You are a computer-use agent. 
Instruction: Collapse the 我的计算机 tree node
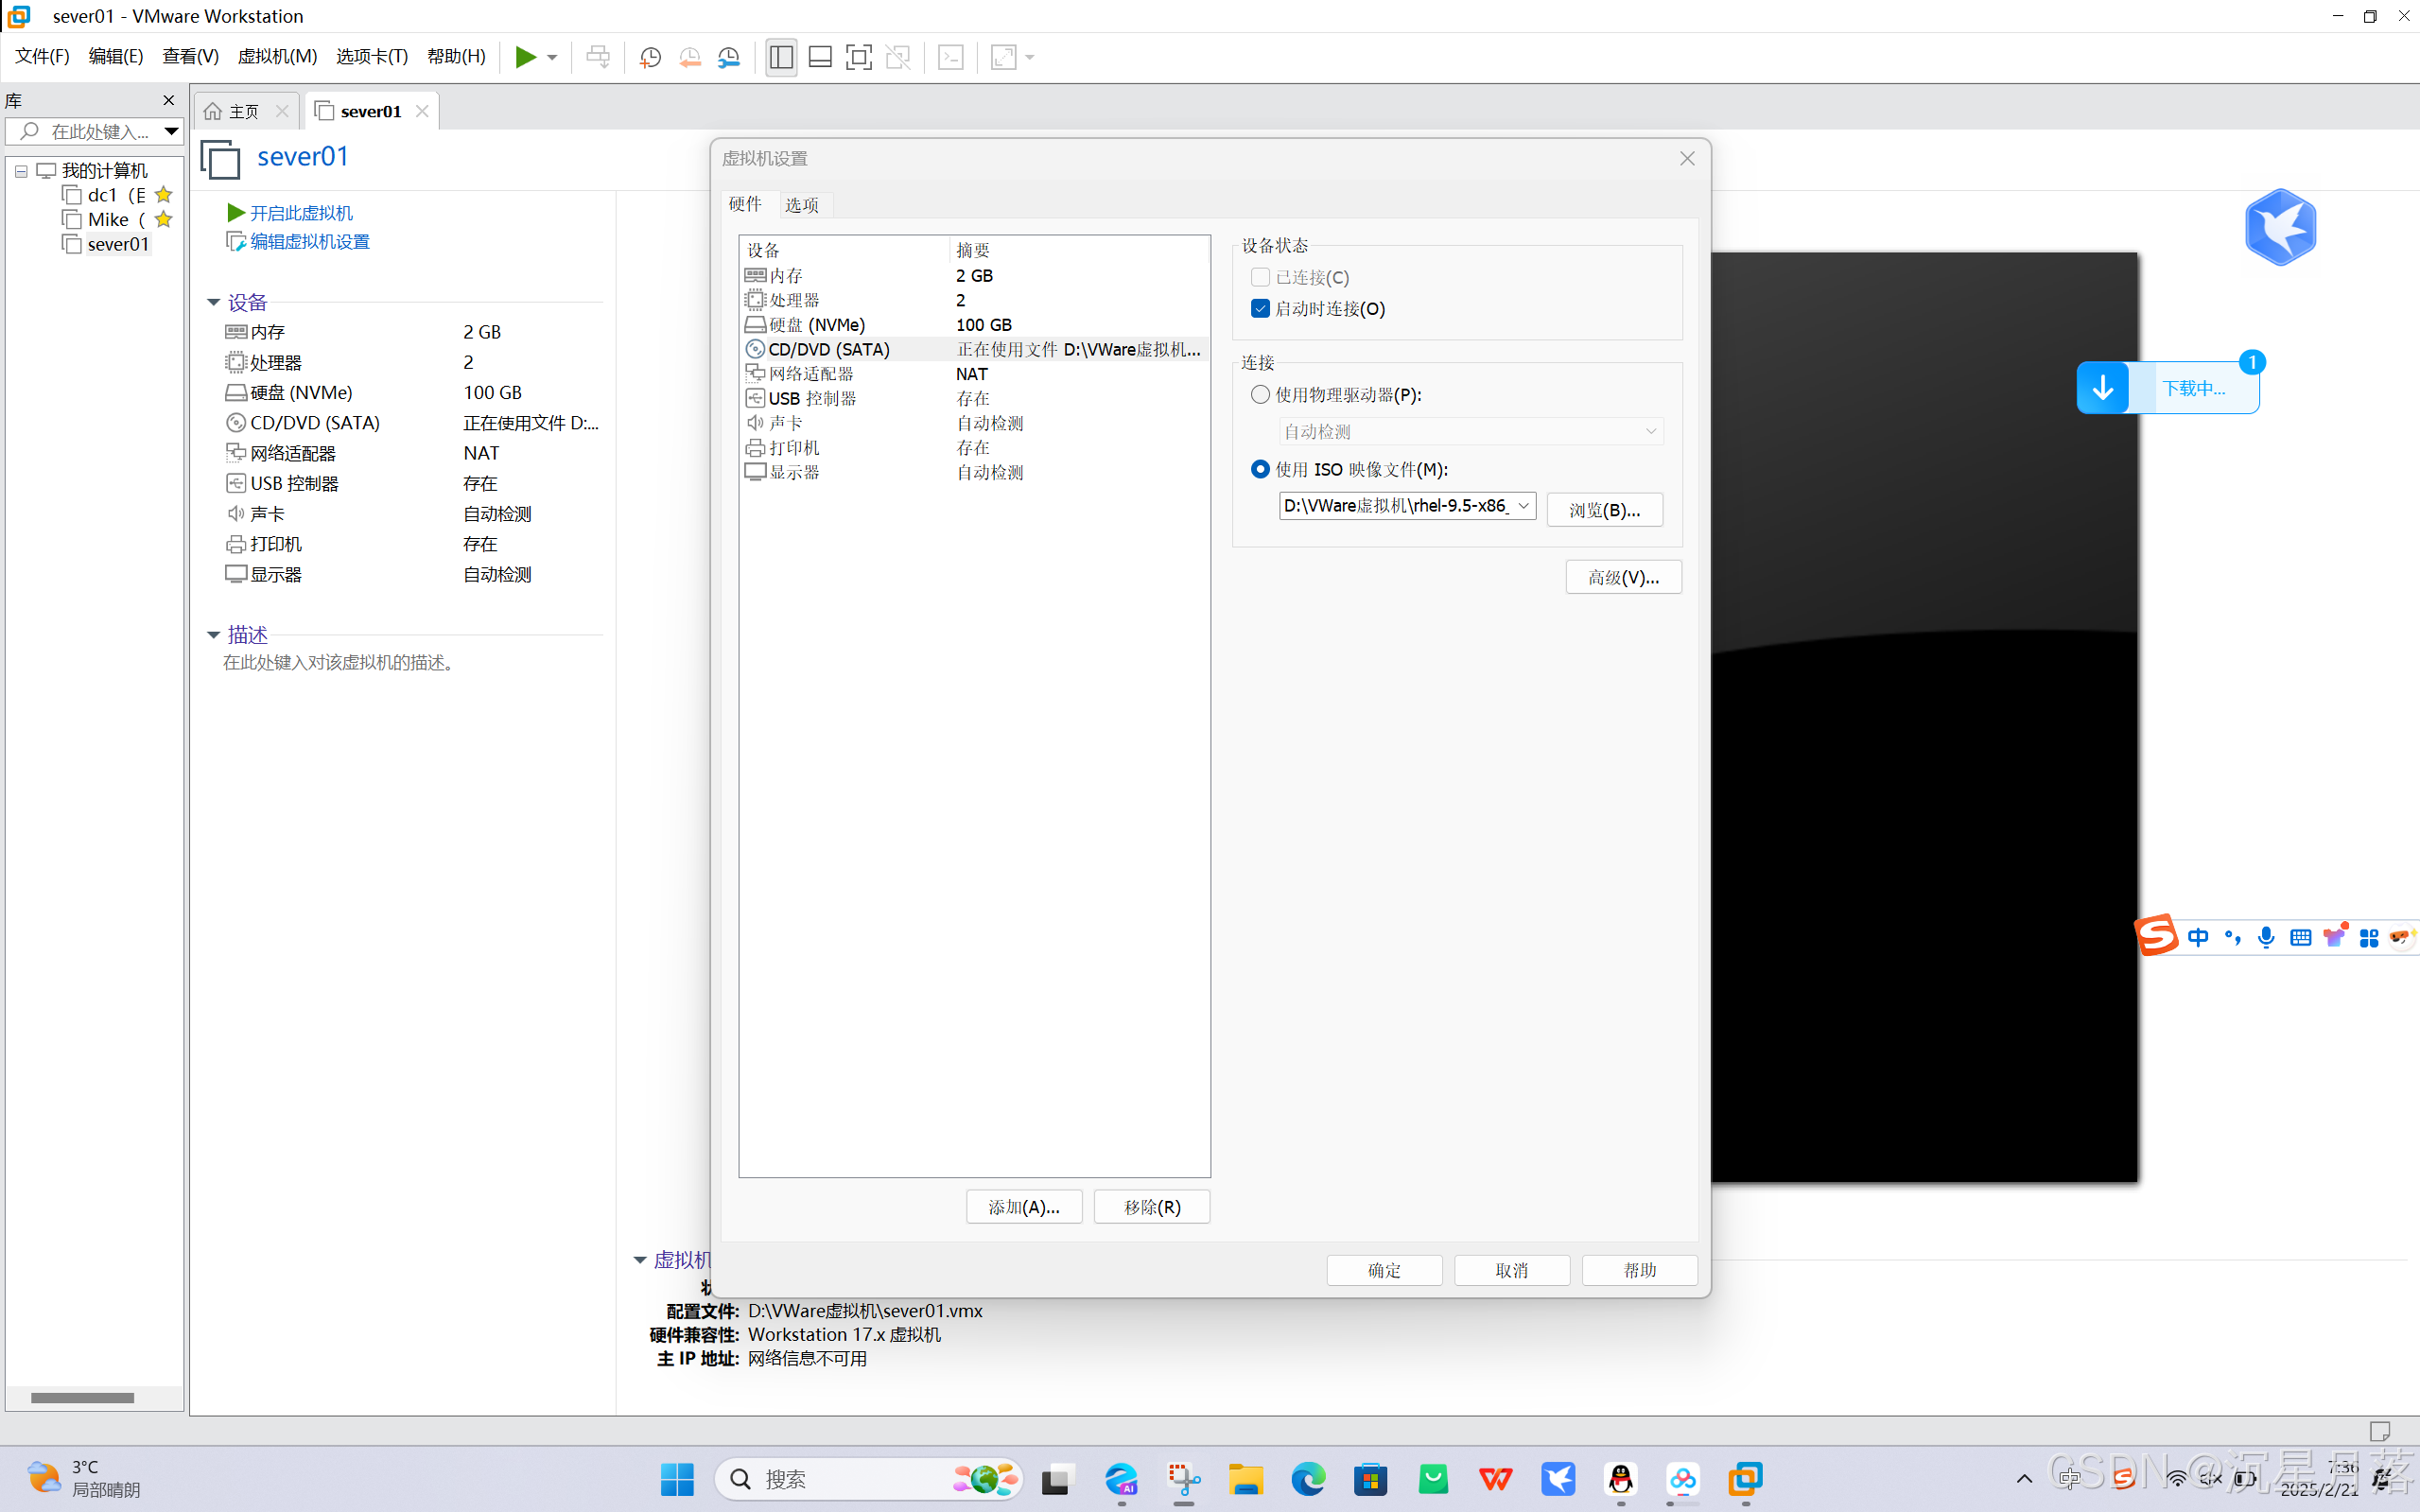[x=21, y=171]
